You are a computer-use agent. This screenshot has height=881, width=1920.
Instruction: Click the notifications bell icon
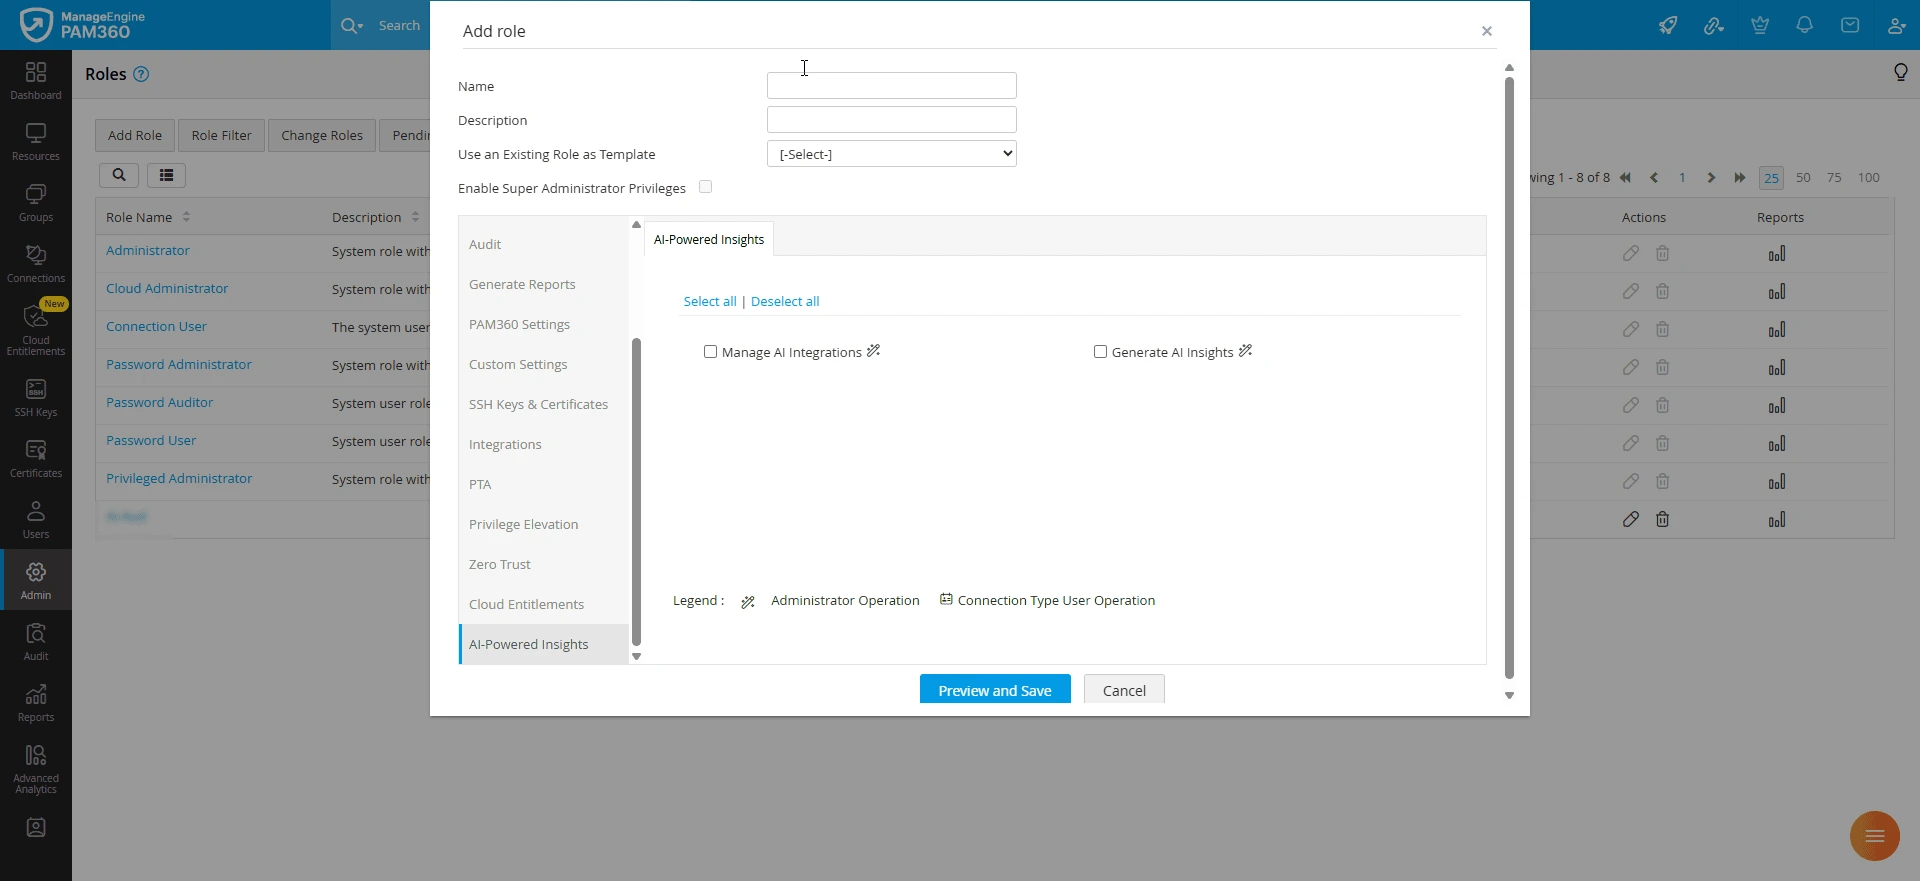click(1804, 25)
